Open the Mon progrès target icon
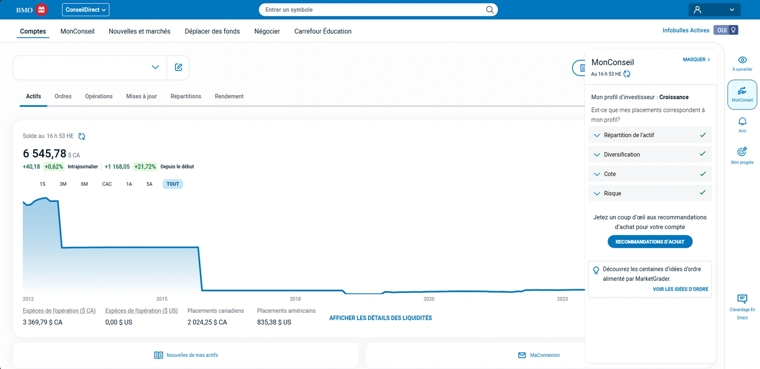The height and width of the screenshot is (369, 760). coord(742,152)
